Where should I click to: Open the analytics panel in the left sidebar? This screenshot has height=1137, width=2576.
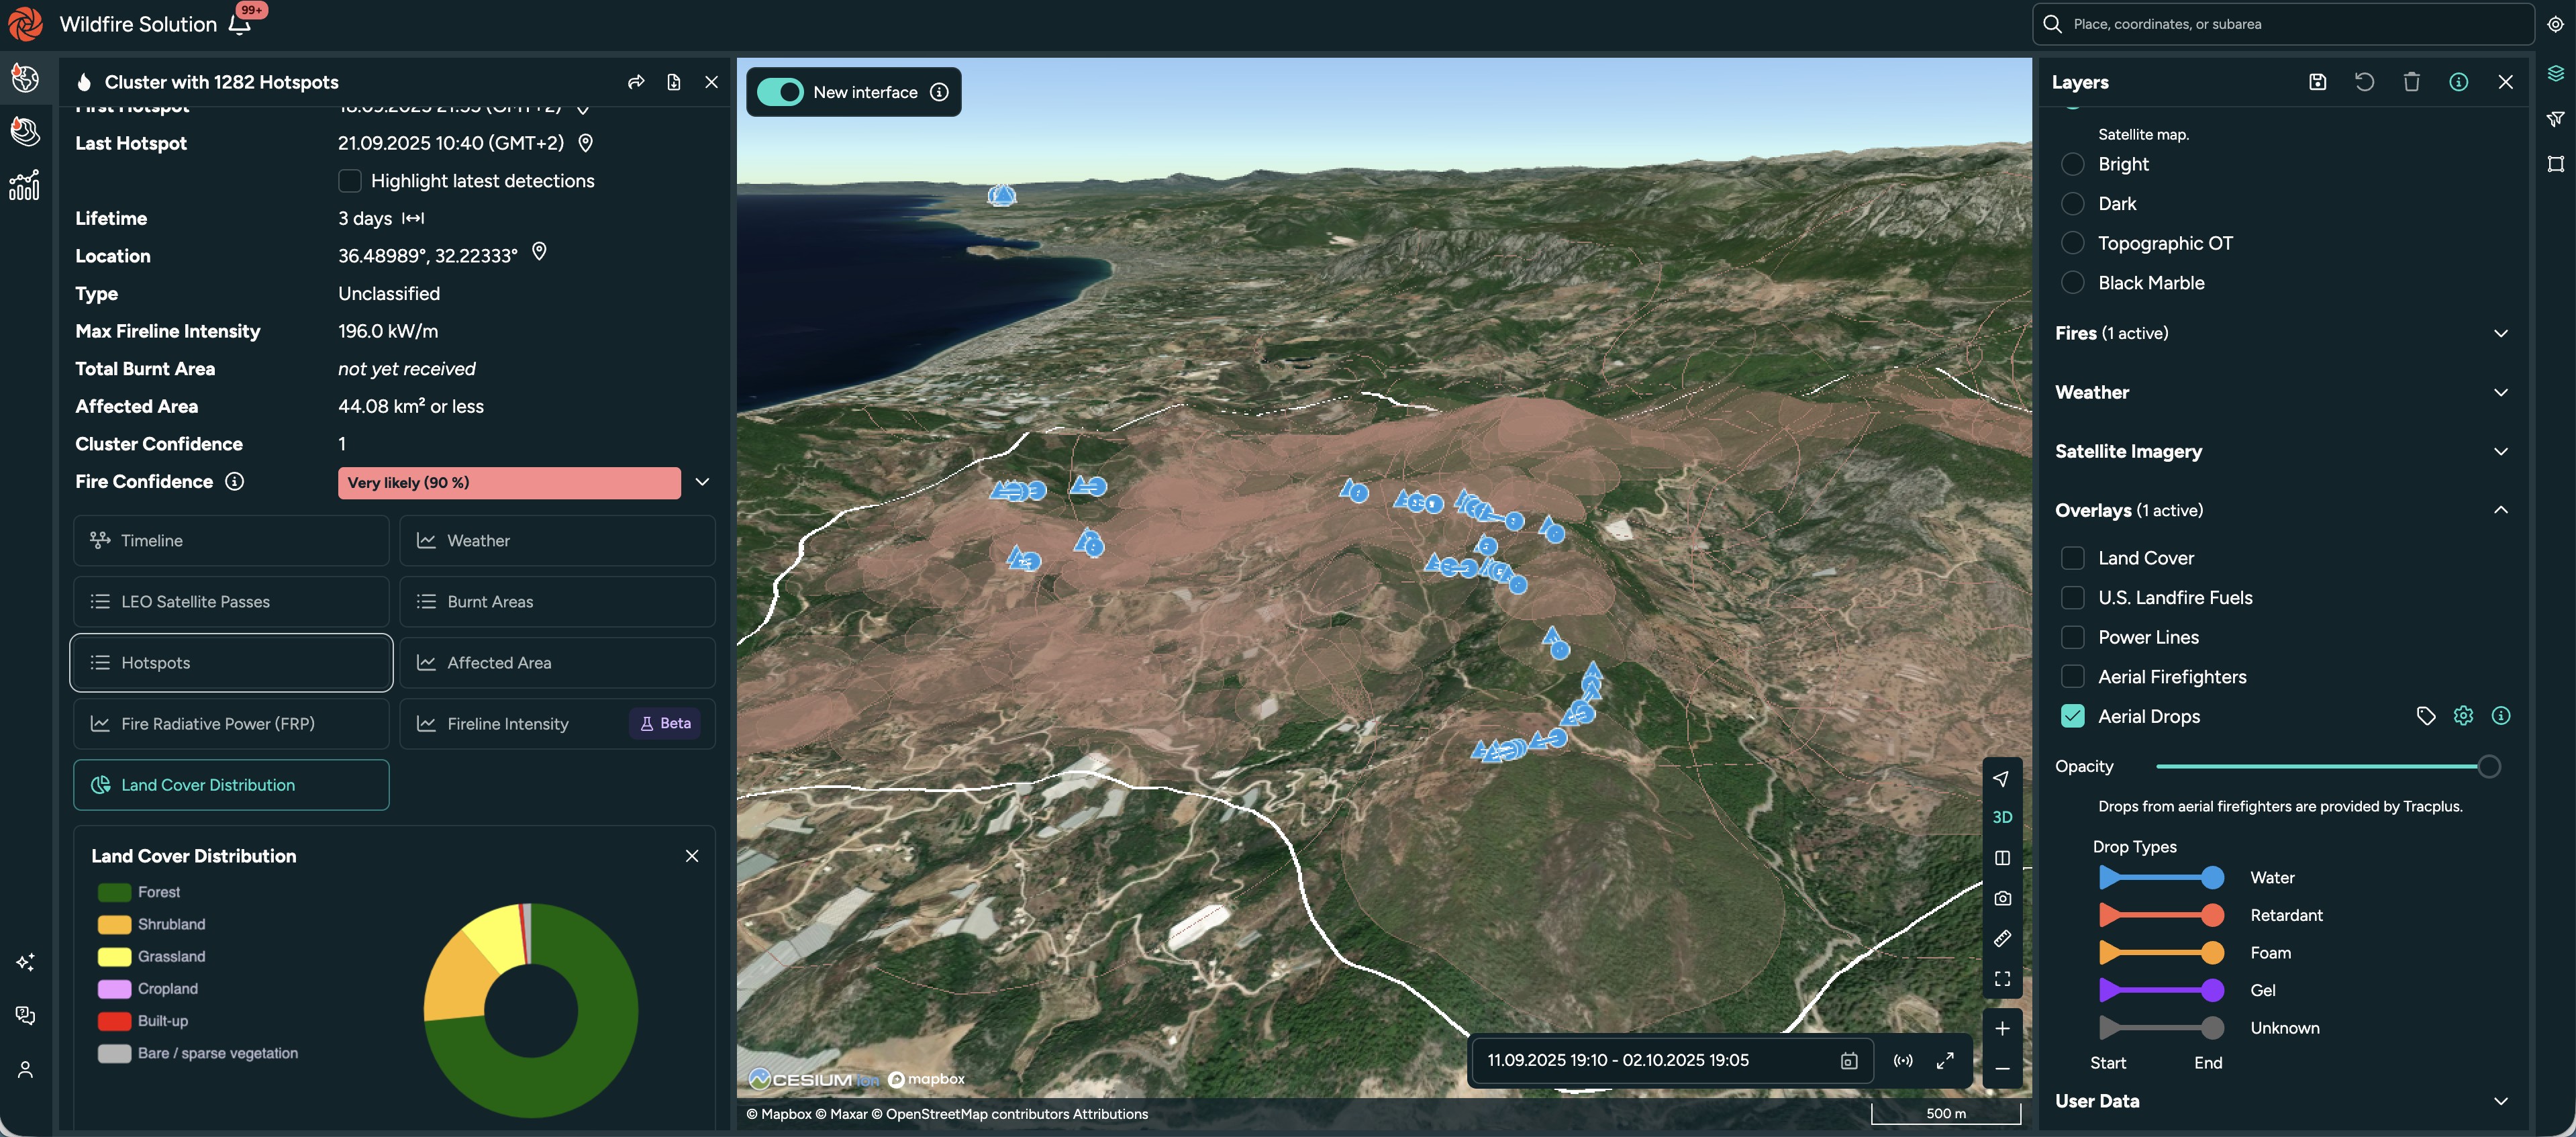[x=25, y=184]
